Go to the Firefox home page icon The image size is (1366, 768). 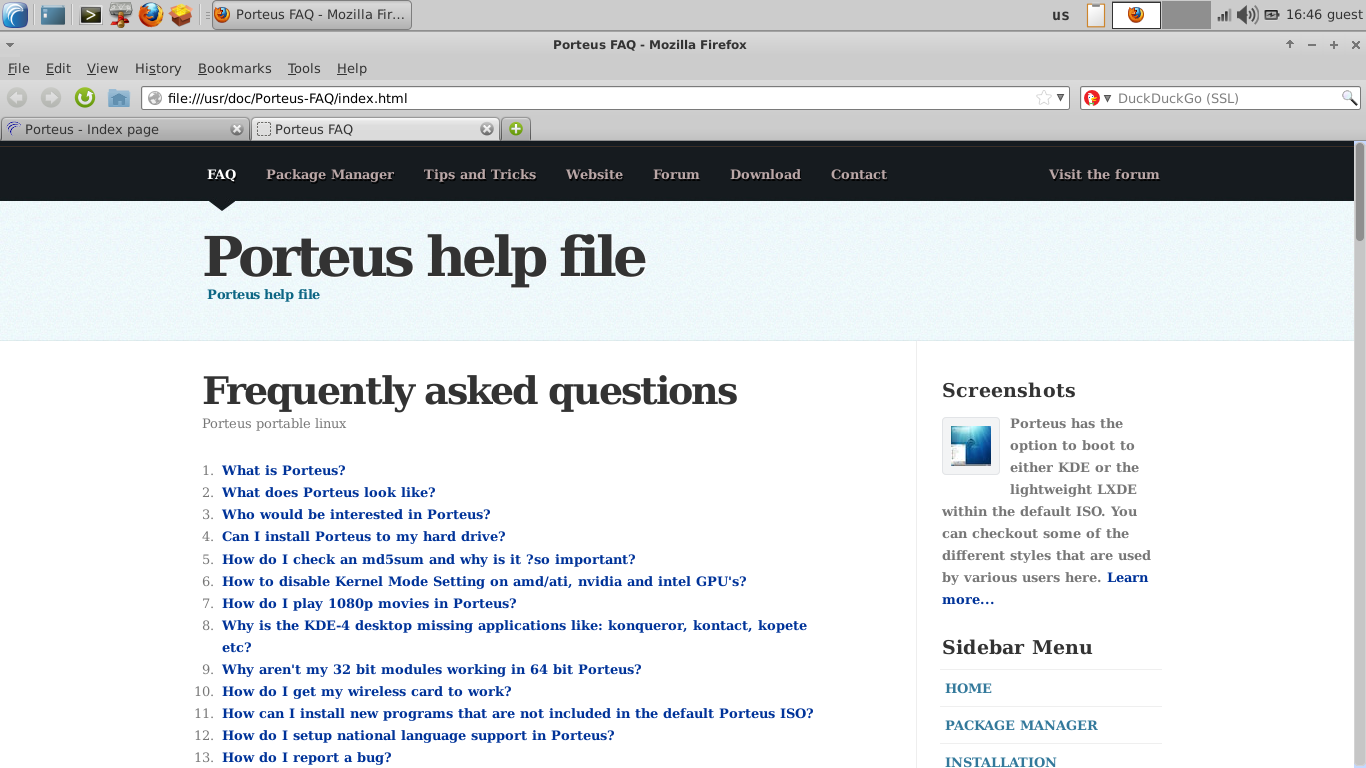[x=119, y=98]
